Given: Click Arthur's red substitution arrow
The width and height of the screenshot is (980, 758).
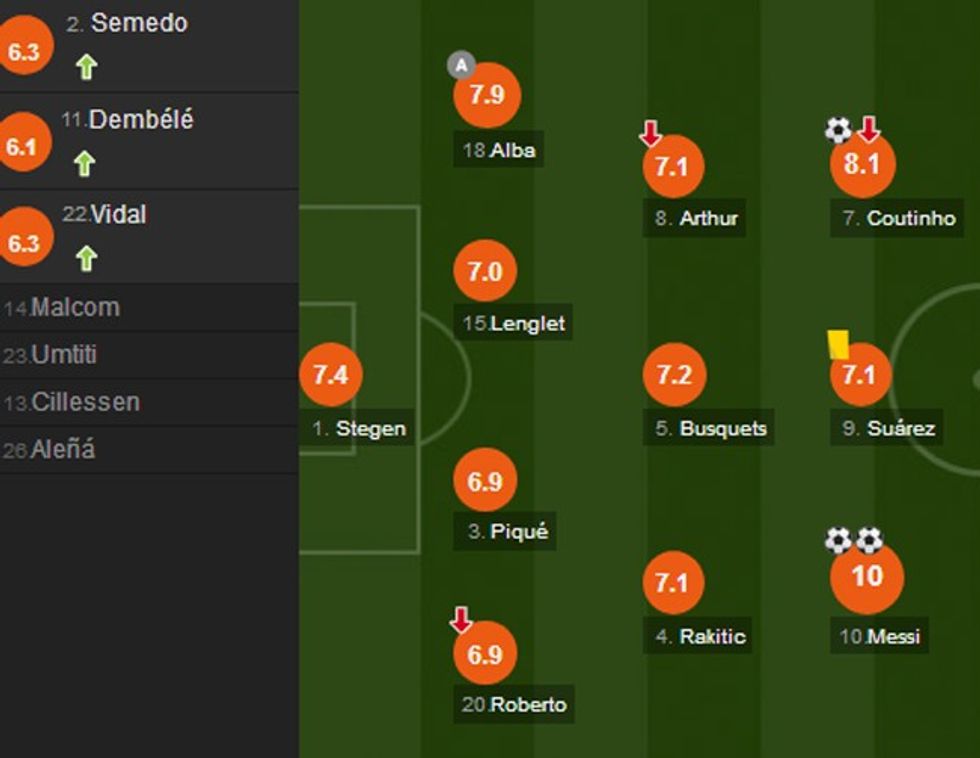Looking at the screenshot, I should coord(651,133).
